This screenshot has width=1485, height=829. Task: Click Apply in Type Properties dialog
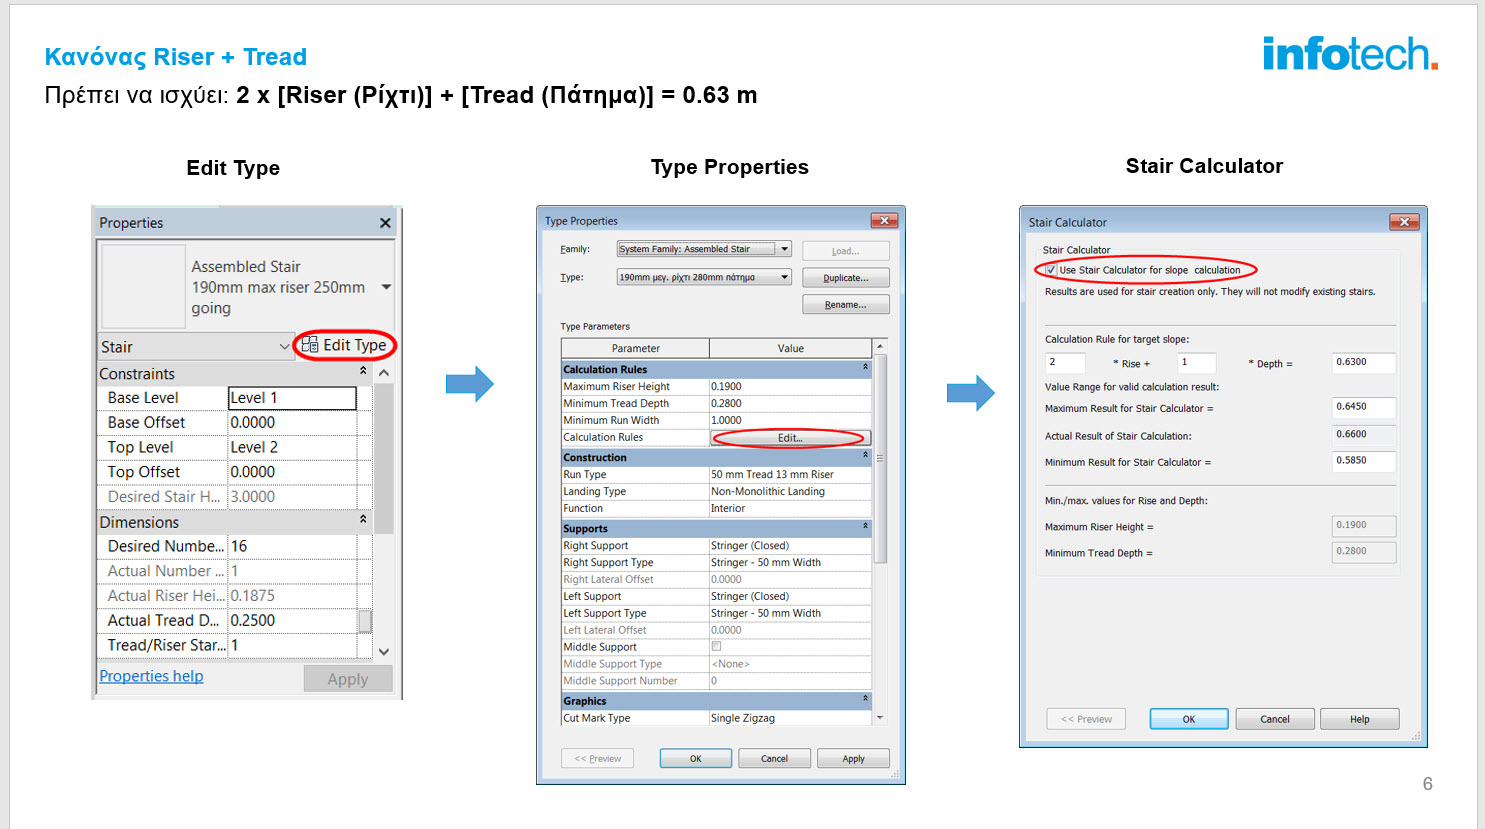point(853,759)
